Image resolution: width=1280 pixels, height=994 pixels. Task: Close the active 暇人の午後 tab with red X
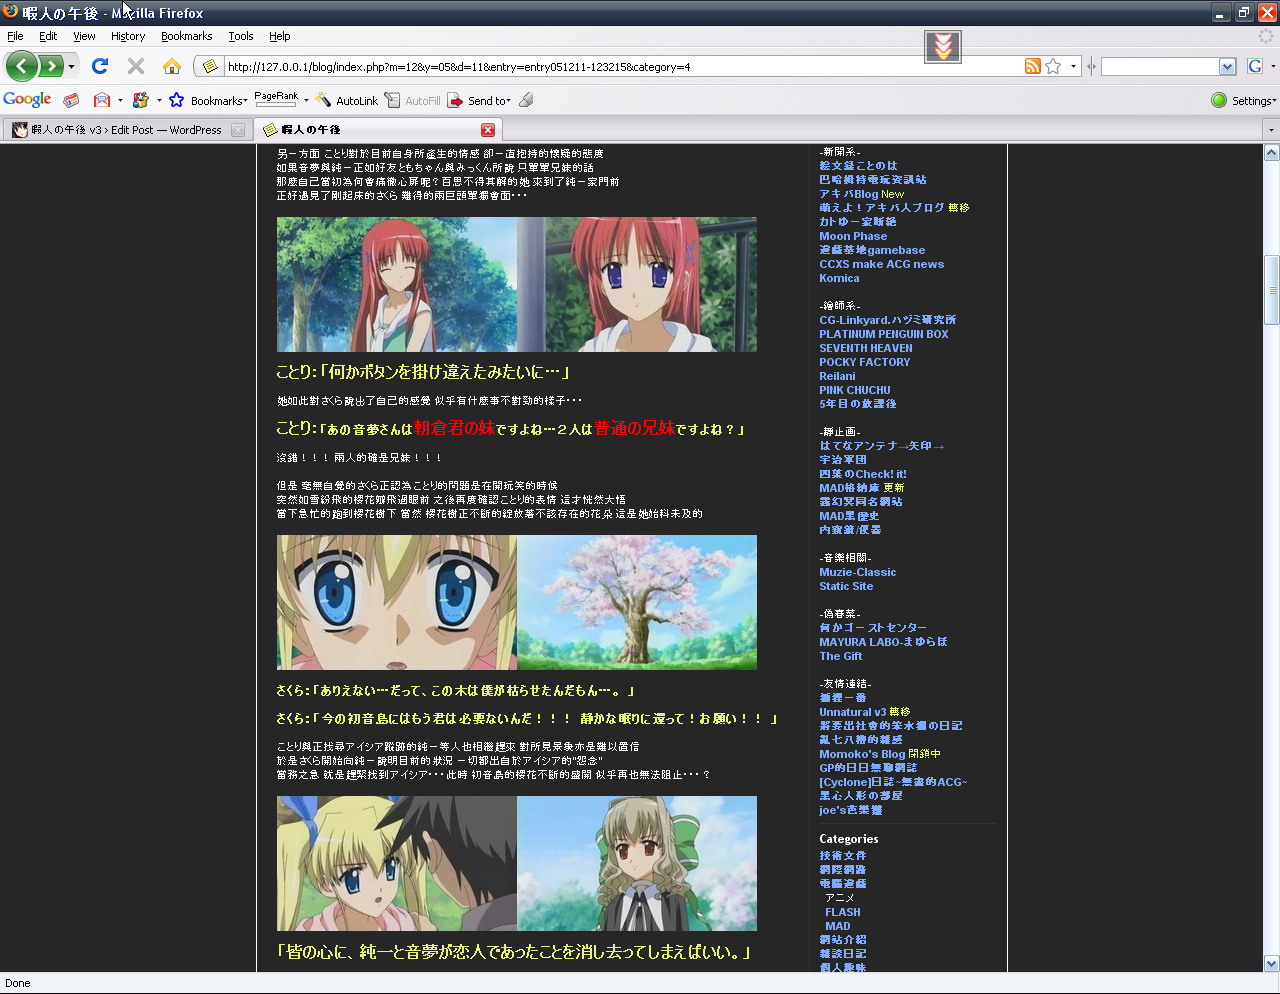pyautogui.click(x=488, y=130)
